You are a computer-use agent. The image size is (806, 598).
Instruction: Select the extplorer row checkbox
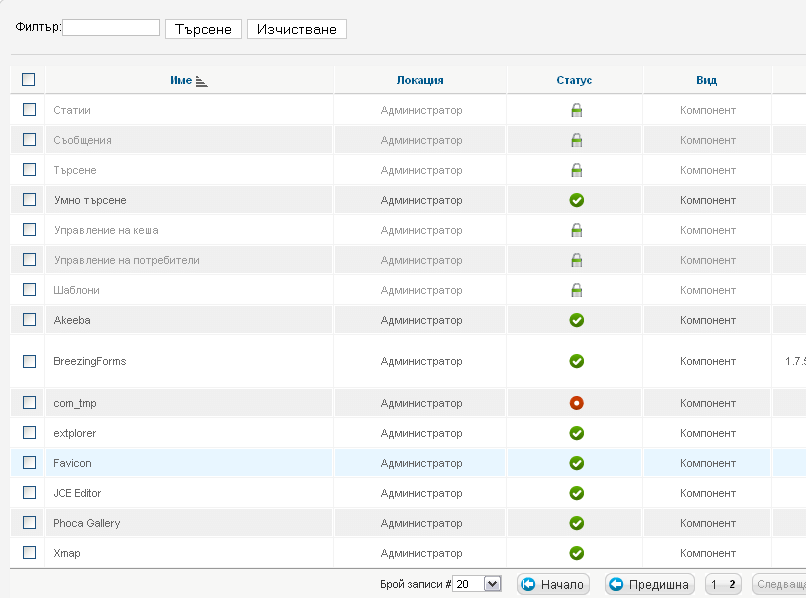tap(29, 432)
